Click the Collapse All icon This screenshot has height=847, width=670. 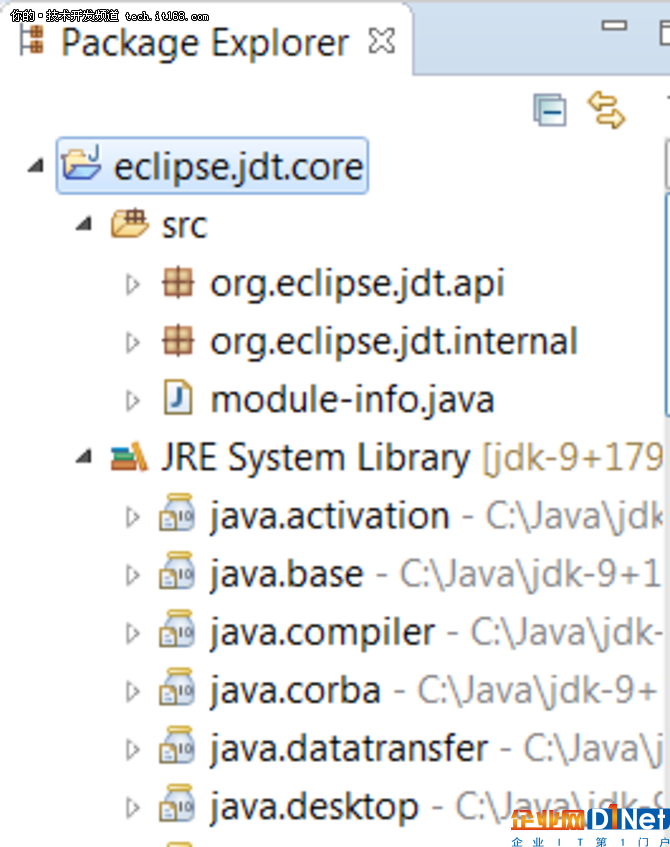pos(550,110)
